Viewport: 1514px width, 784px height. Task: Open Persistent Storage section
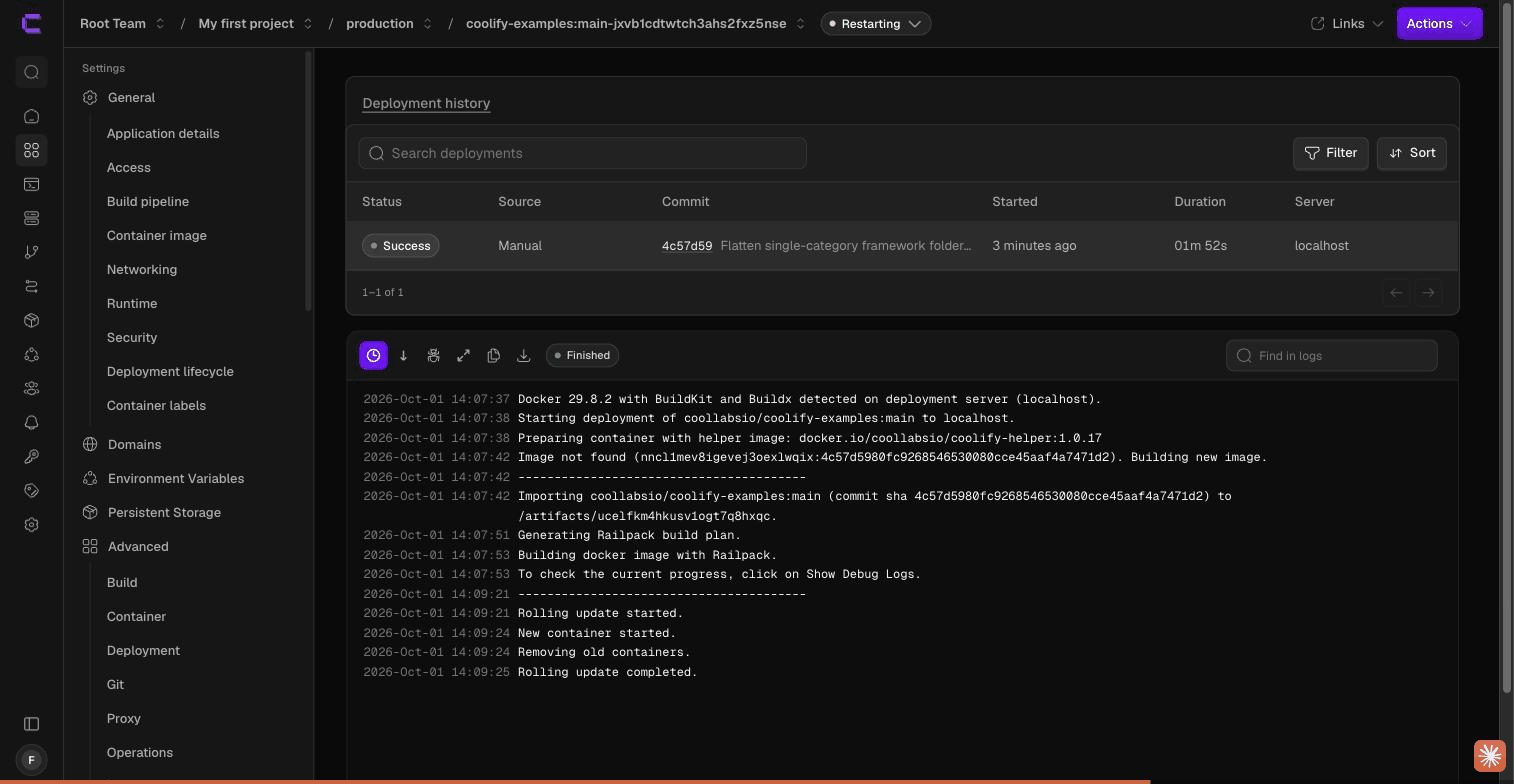tap(164, 513)
